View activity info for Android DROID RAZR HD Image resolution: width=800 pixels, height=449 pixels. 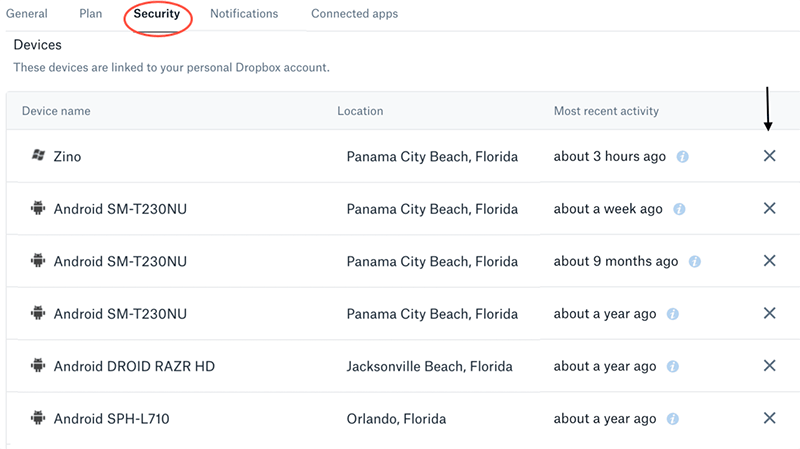672,366
